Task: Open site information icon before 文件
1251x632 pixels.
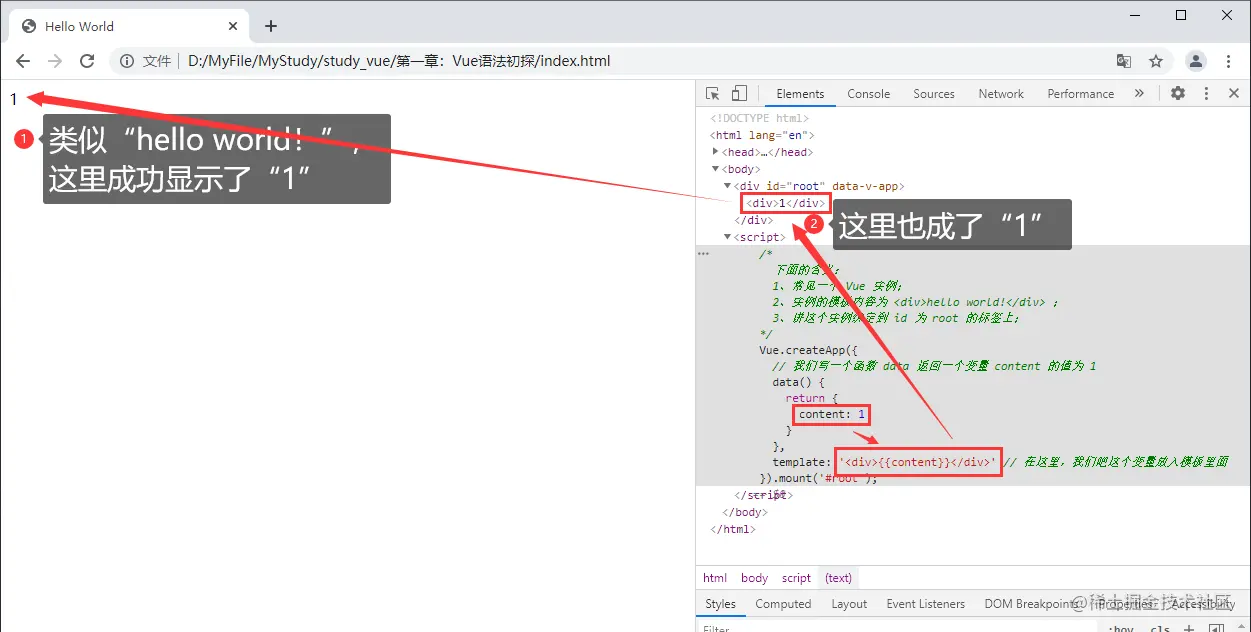Action: tap(127, 61)
